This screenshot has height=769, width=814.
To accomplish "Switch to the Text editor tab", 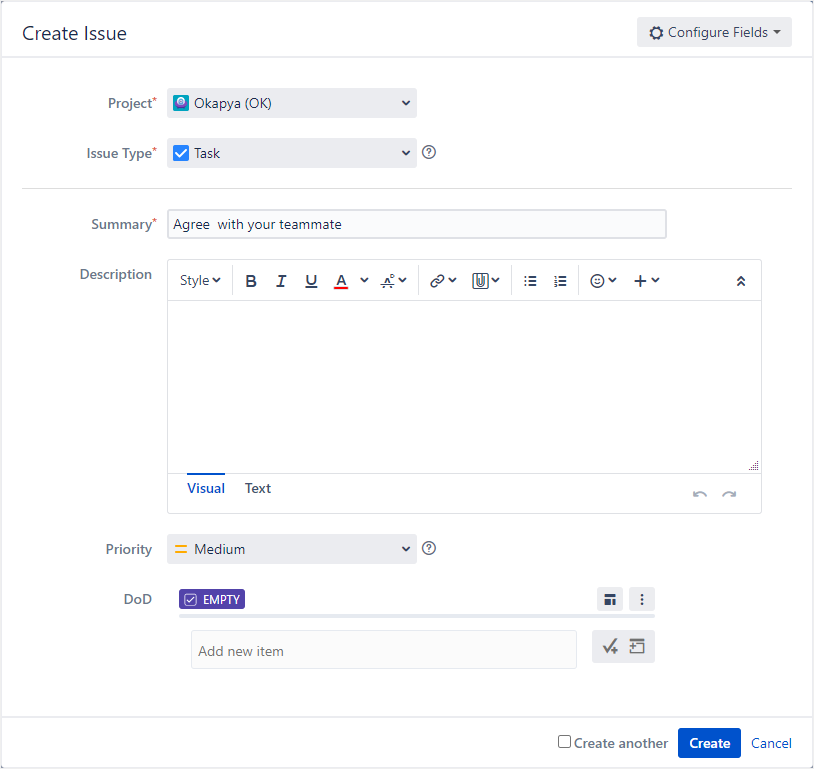I will [258, 489].
